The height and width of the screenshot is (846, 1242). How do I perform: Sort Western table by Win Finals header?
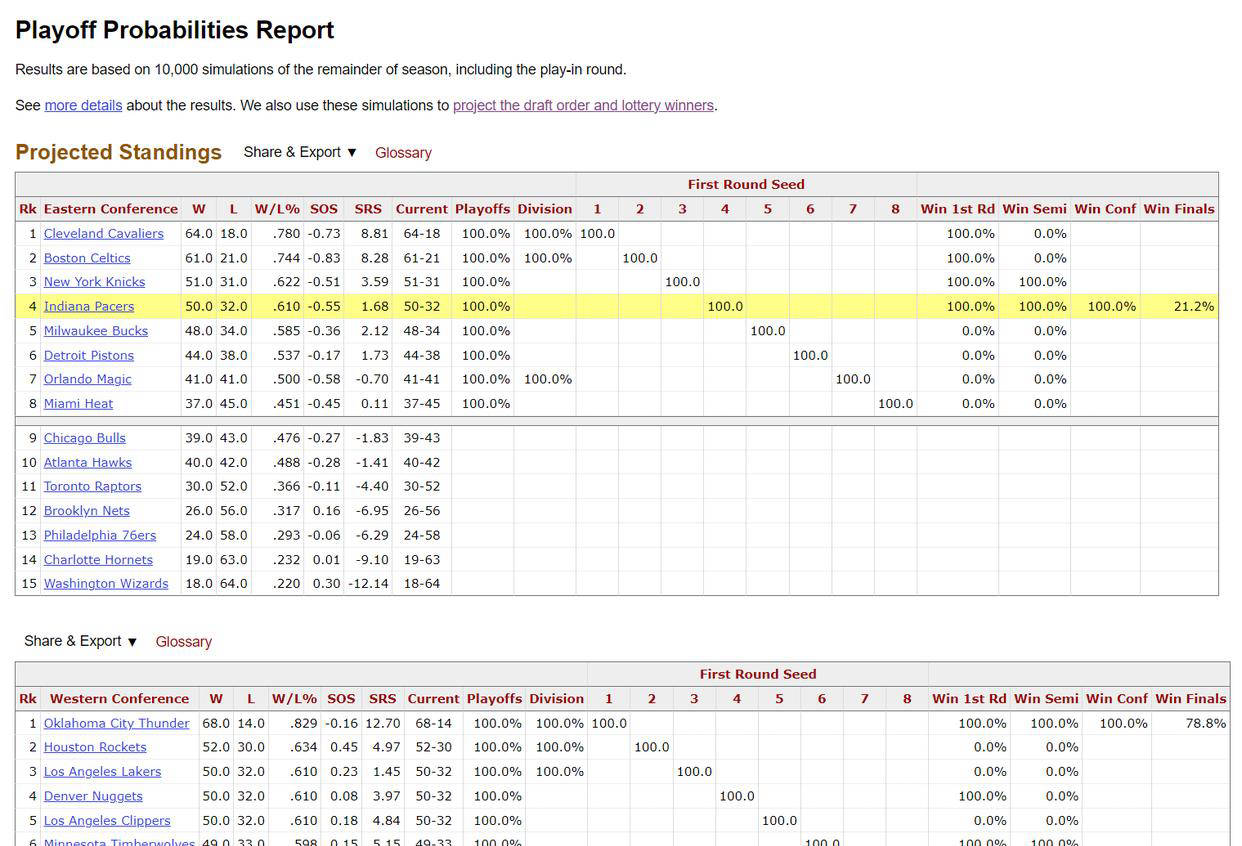1191,699
